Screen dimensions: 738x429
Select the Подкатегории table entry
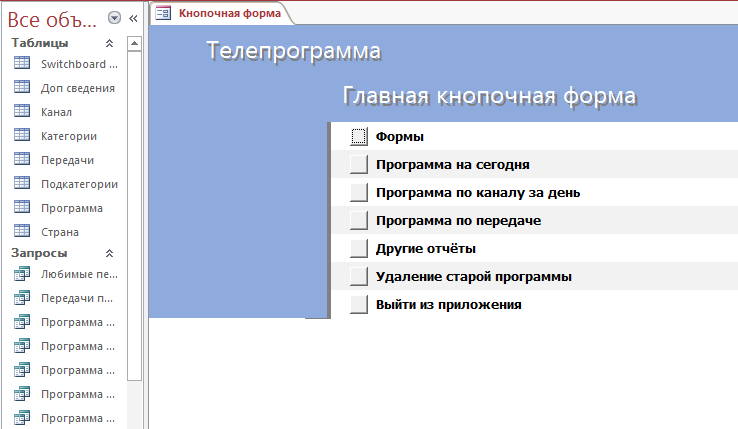79,184
